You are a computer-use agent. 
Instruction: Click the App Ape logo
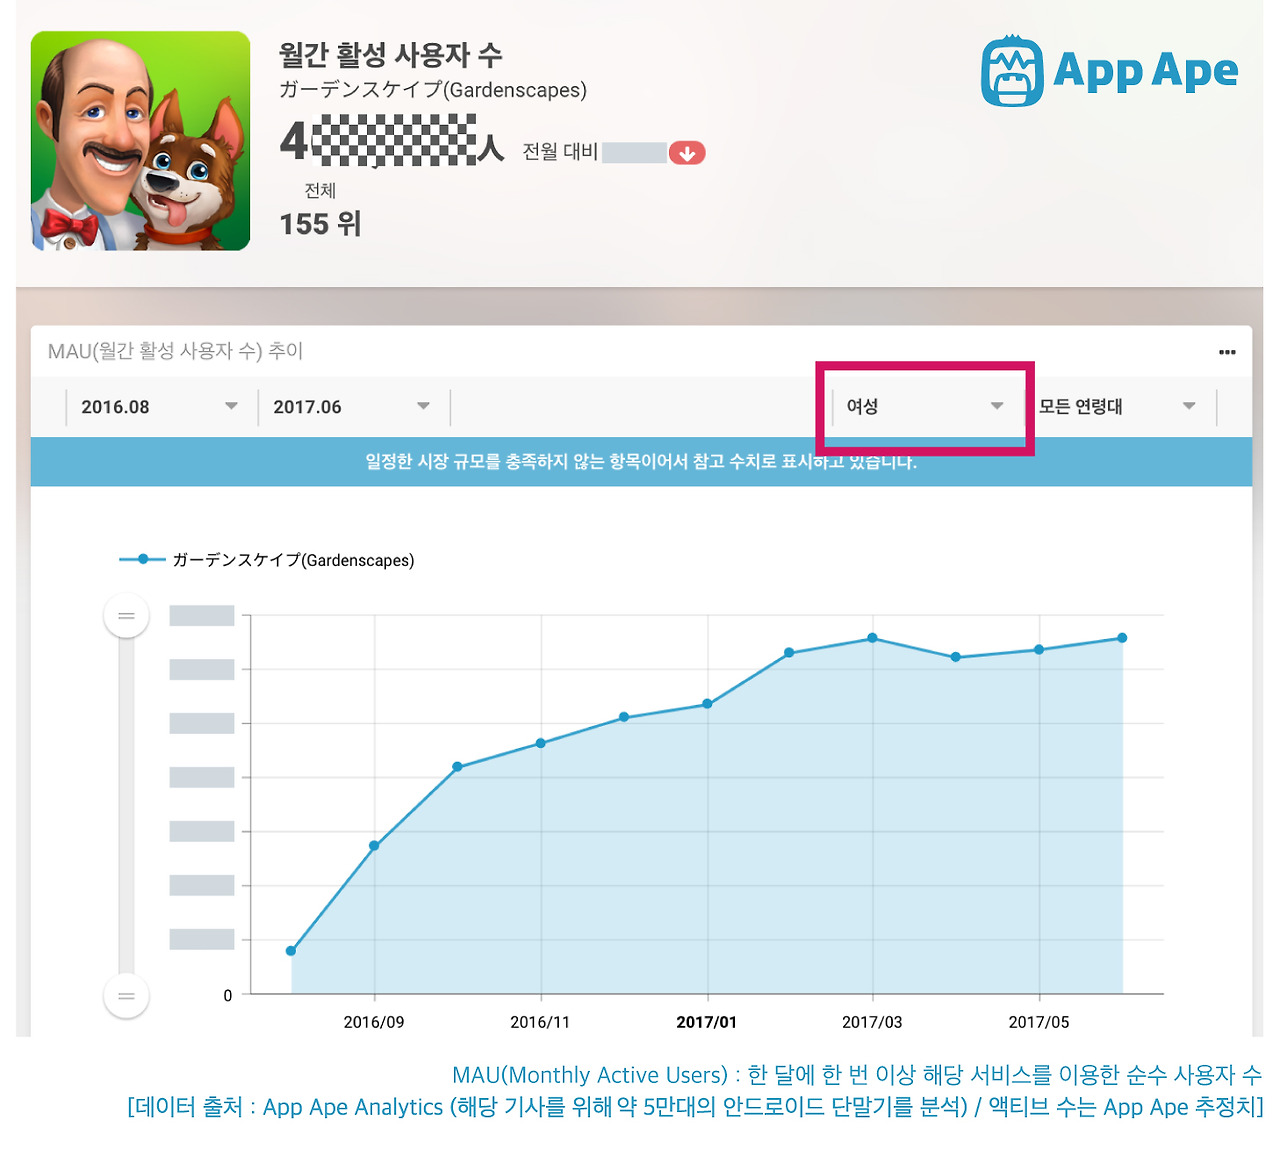1110,71
